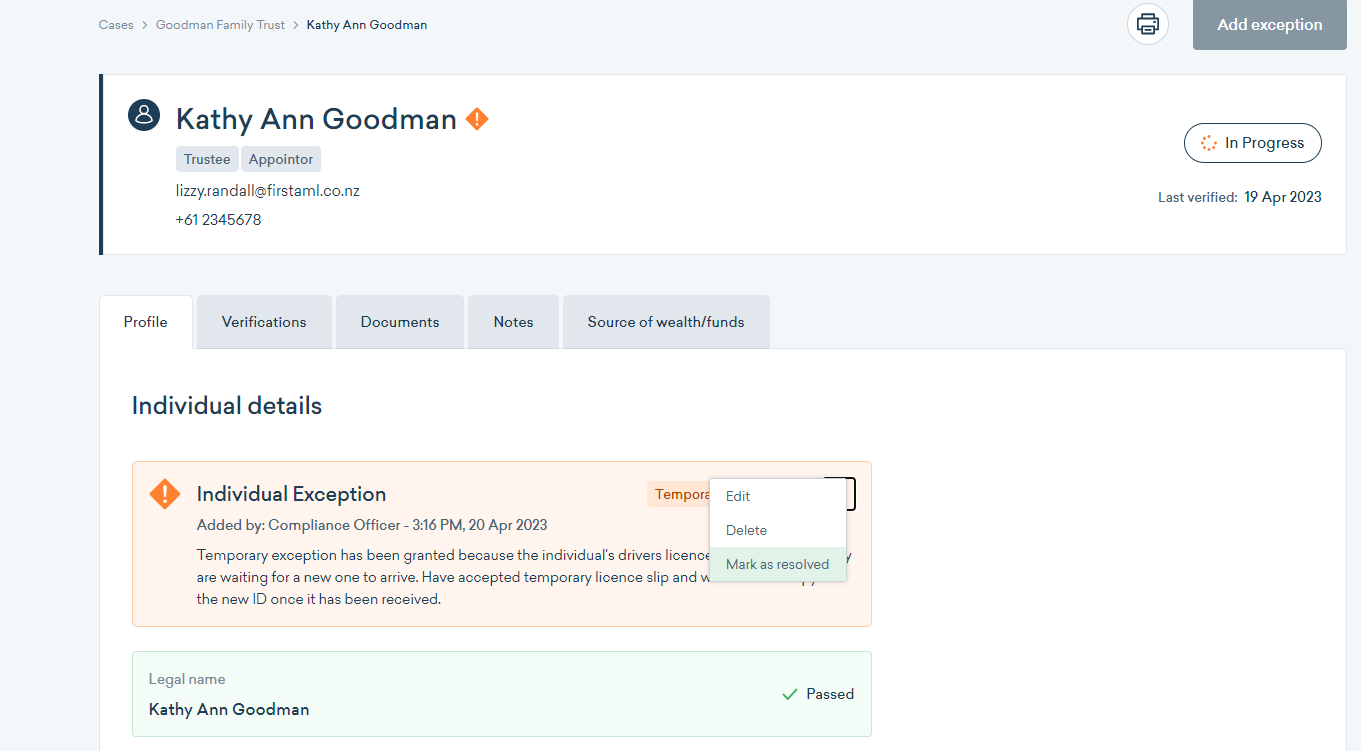Screen dimensions: 1361x751
Task: Switch to the Verifications tab
Action: (x=264, y=322)
